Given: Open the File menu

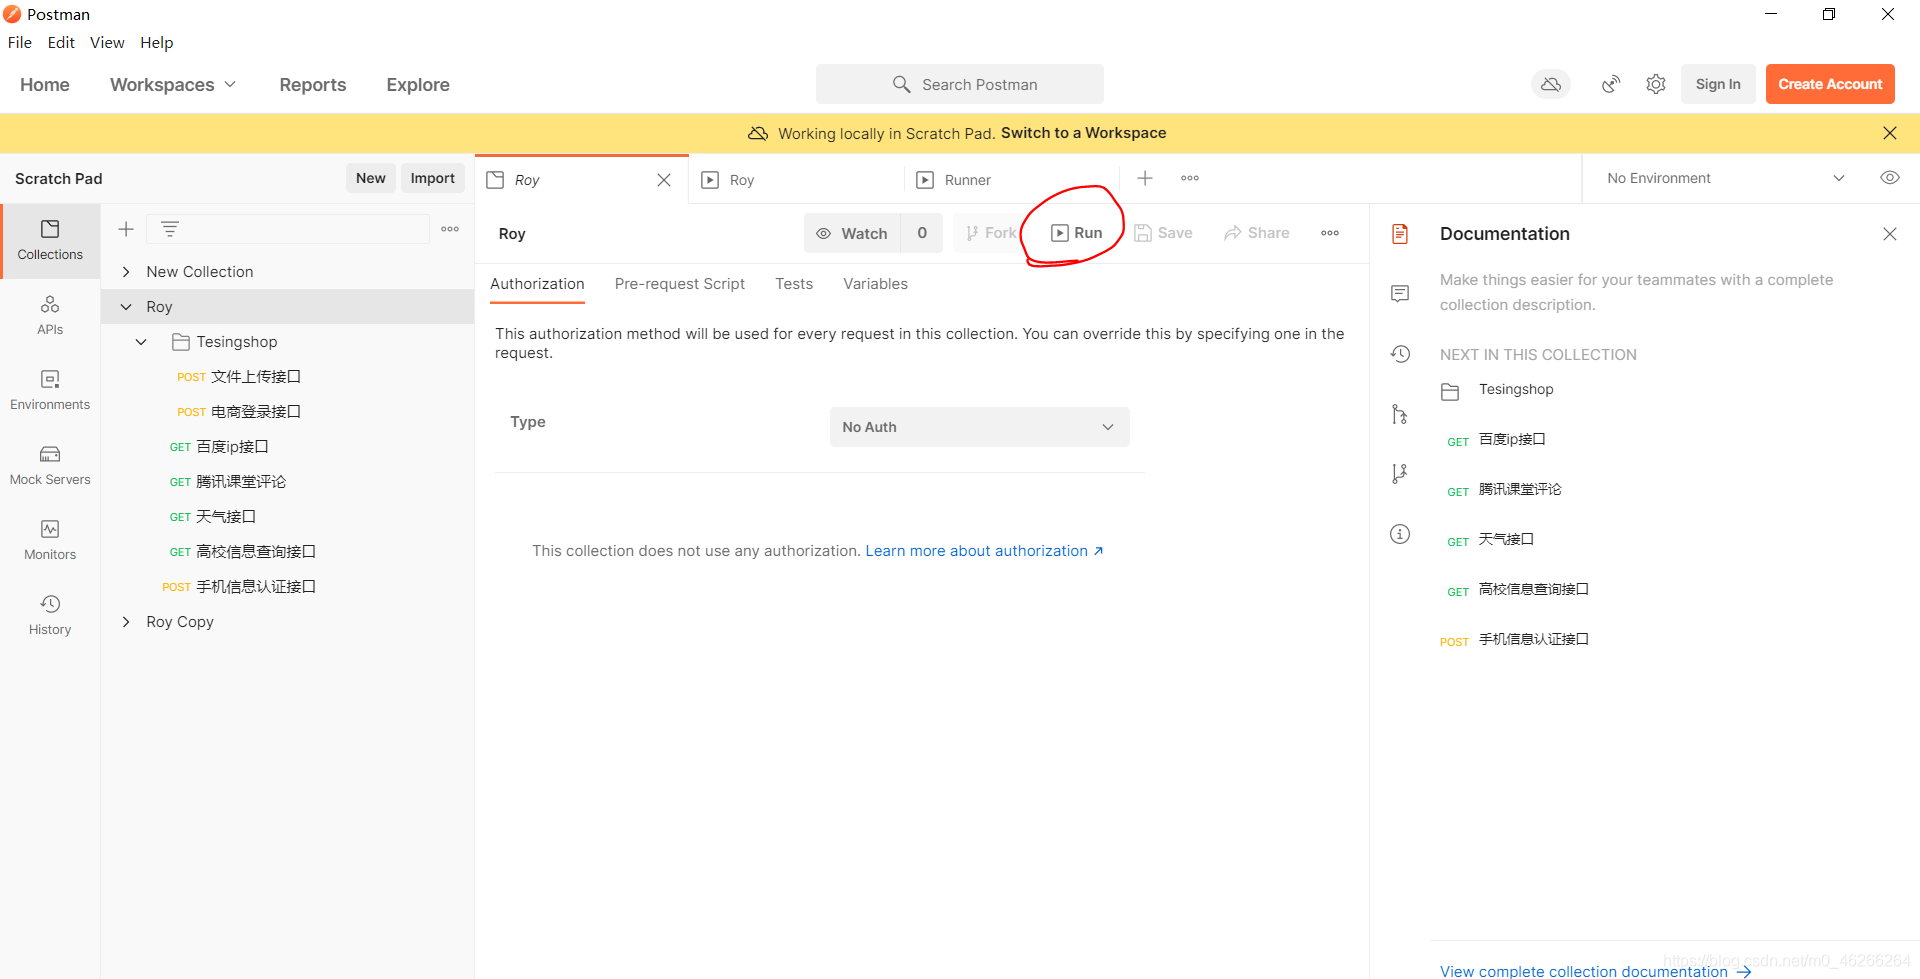Looking at the screenshot, I should click(20, 42).
